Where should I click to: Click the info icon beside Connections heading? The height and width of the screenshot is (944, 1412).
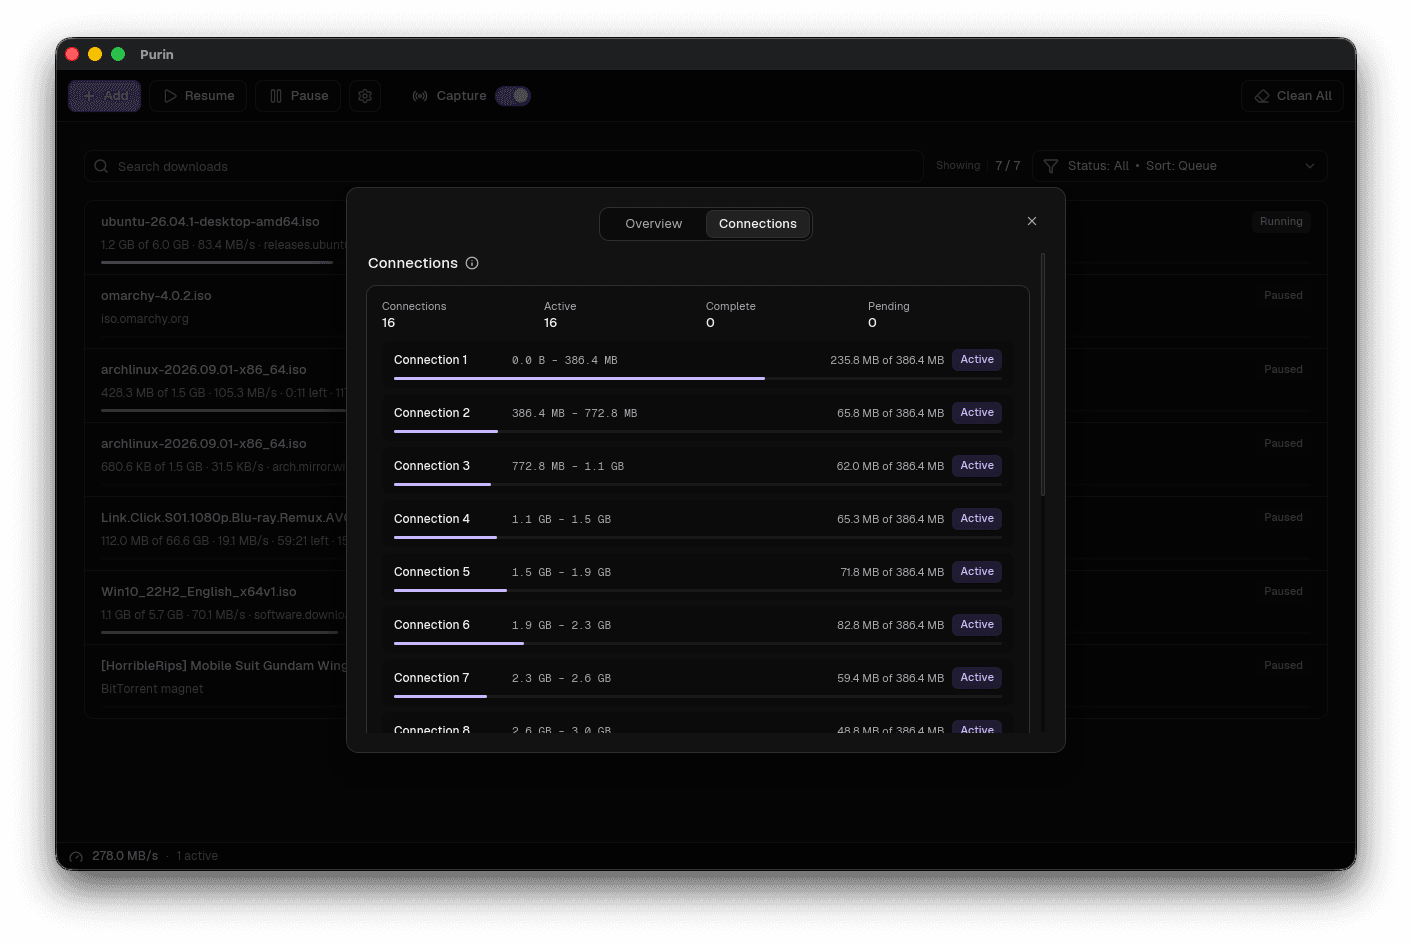(472, 263)
